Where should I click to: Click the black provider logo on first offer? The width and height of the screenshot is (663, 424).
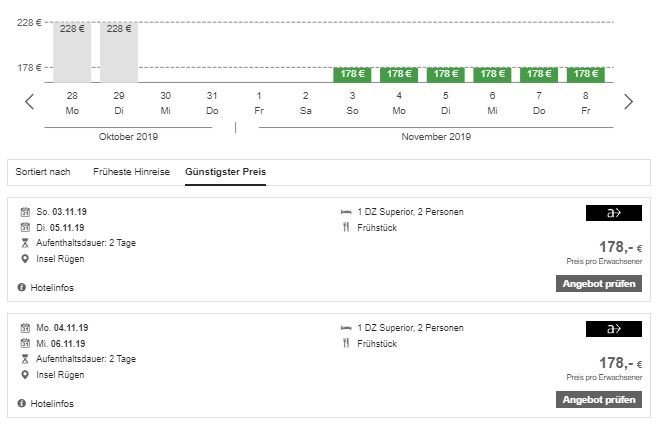tap(614, 213)
